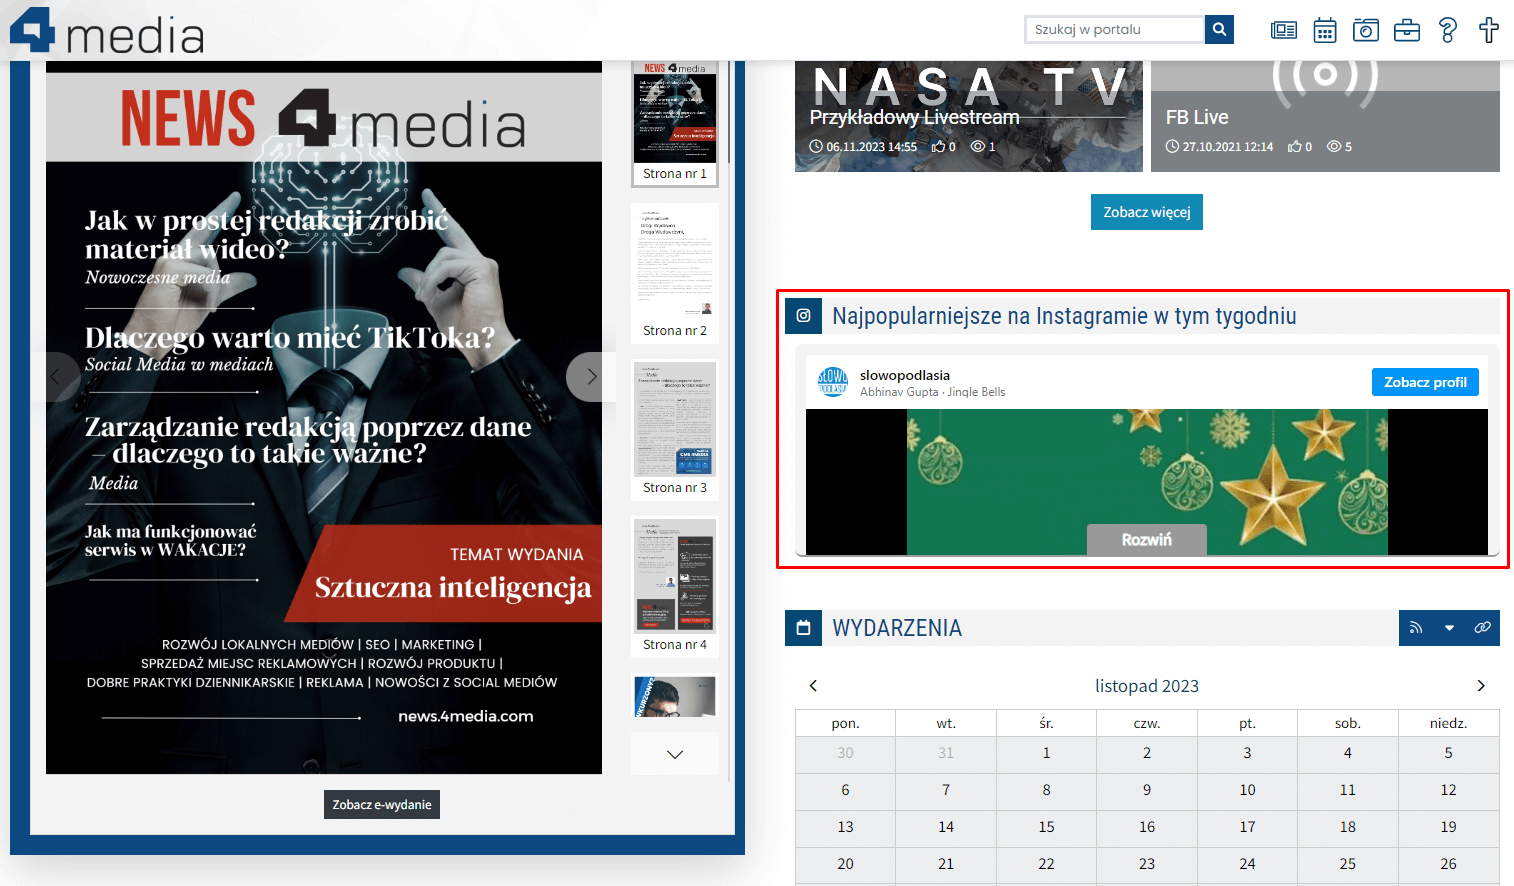Click the Instagram icon beside Najpopularniejsze heading
The width and height of the screenshot is (1514, 886).
tap(803, 316)
